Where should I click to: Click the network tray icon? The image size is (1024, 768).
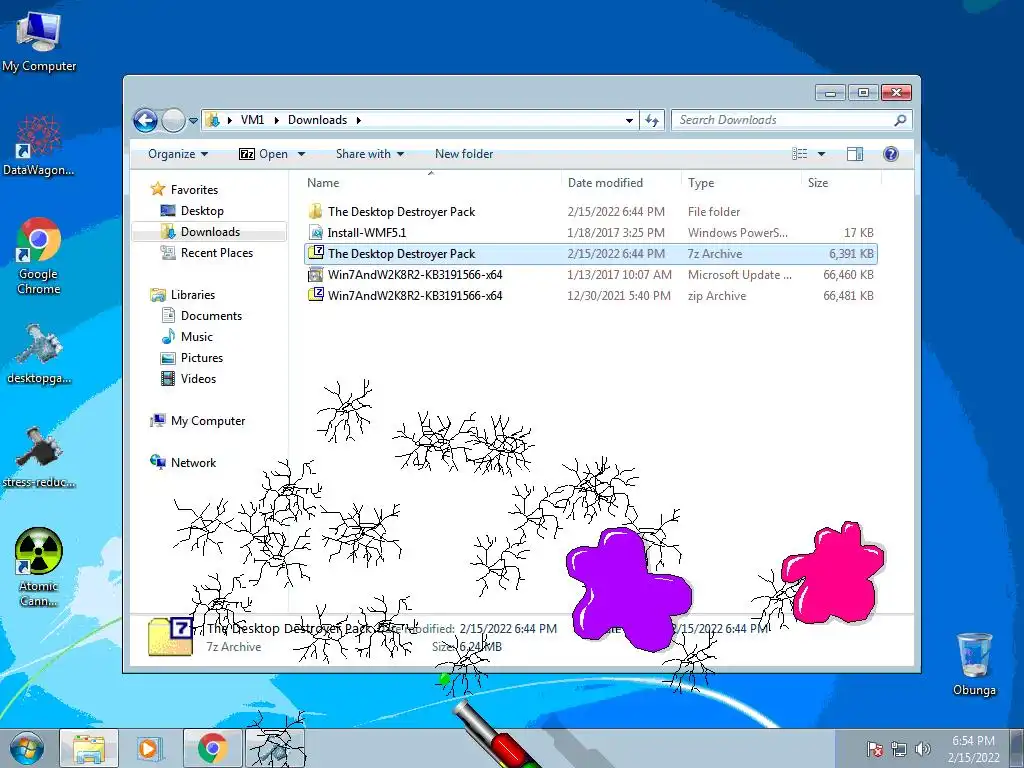899,749
